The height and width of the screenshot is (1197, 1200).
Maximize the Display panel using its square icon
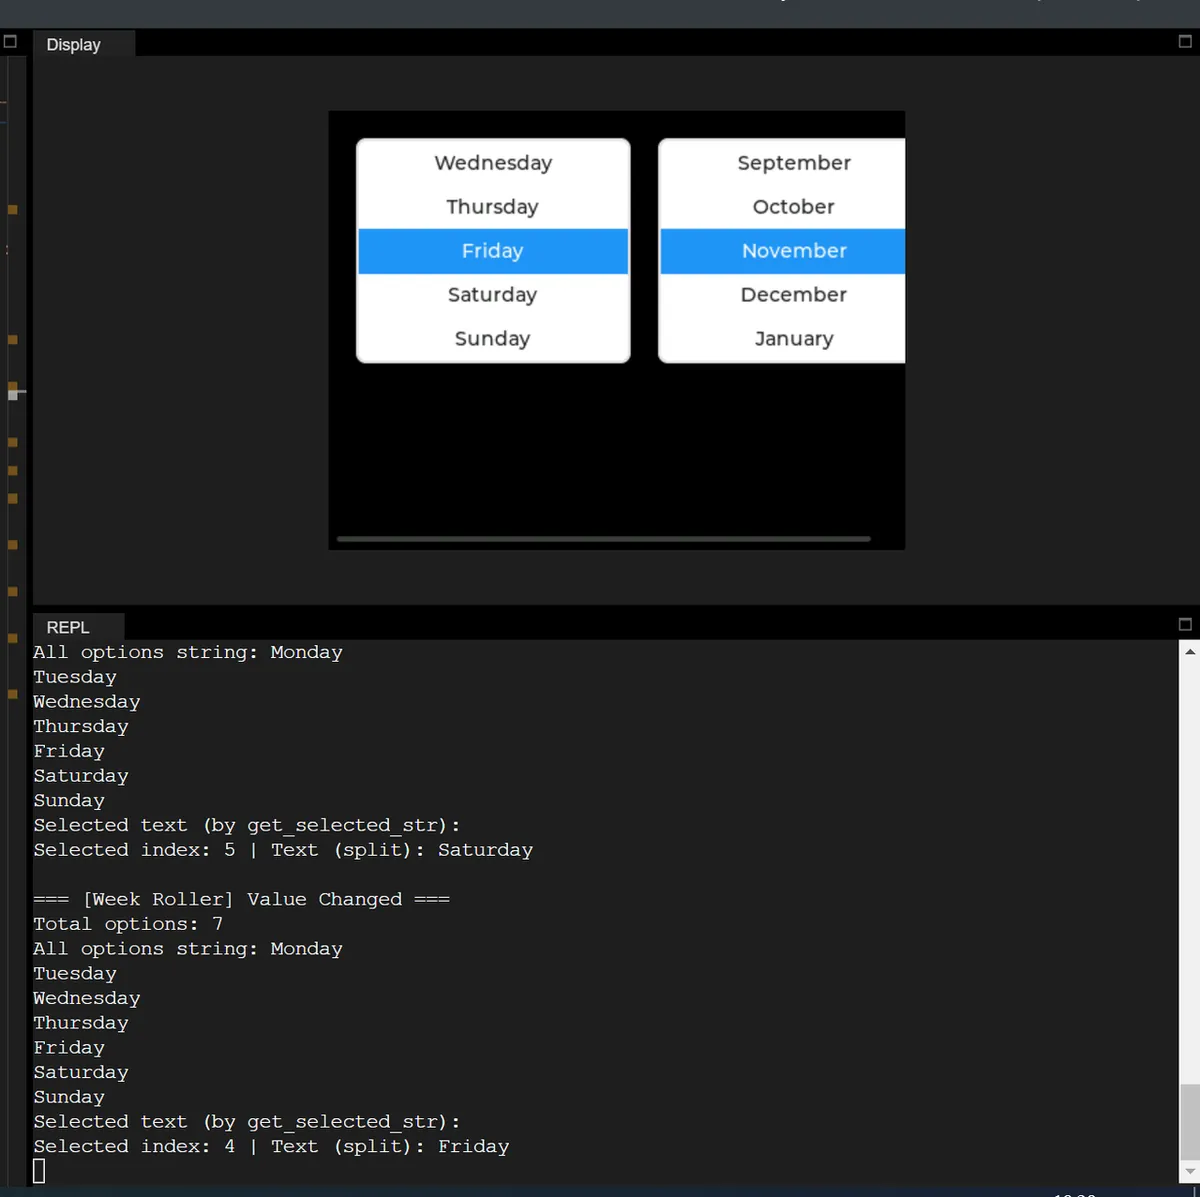click(x=1185, y=42)
